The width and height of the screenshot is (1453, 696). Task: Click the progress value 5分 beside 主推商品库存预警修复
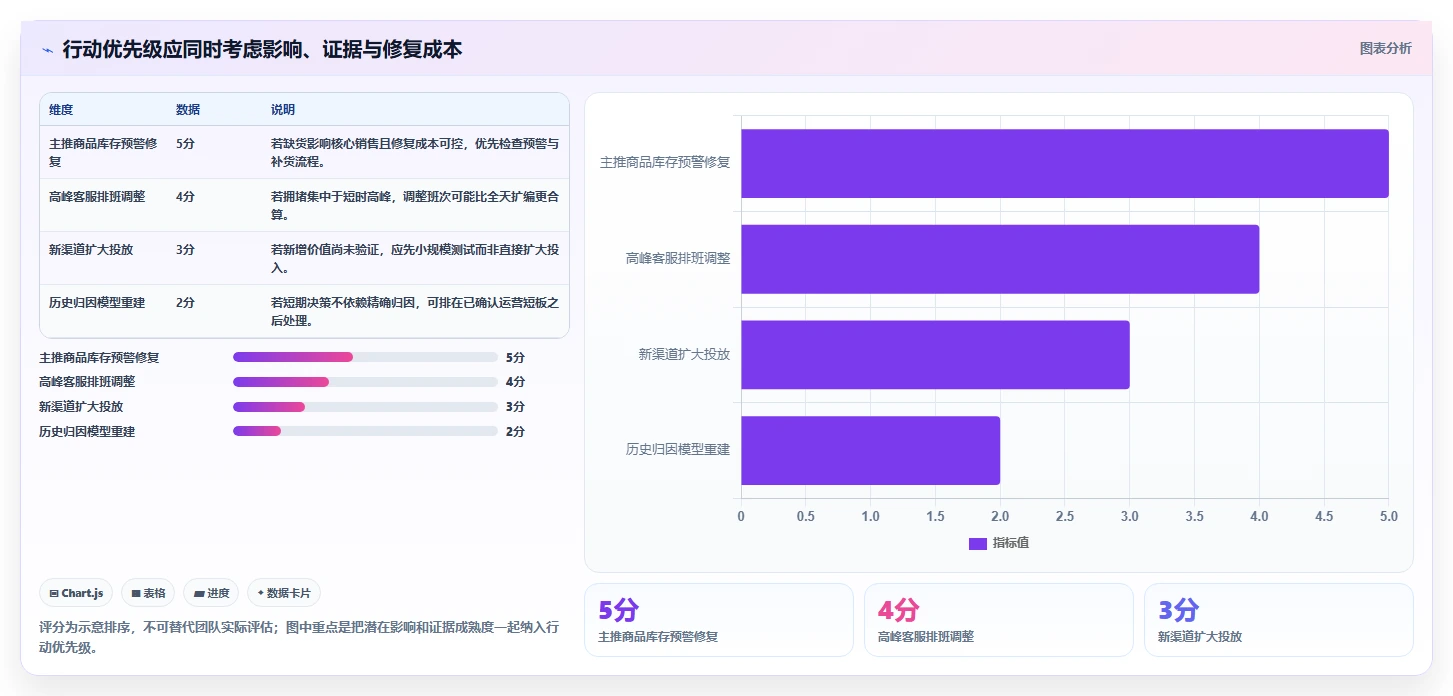[515, 357]
